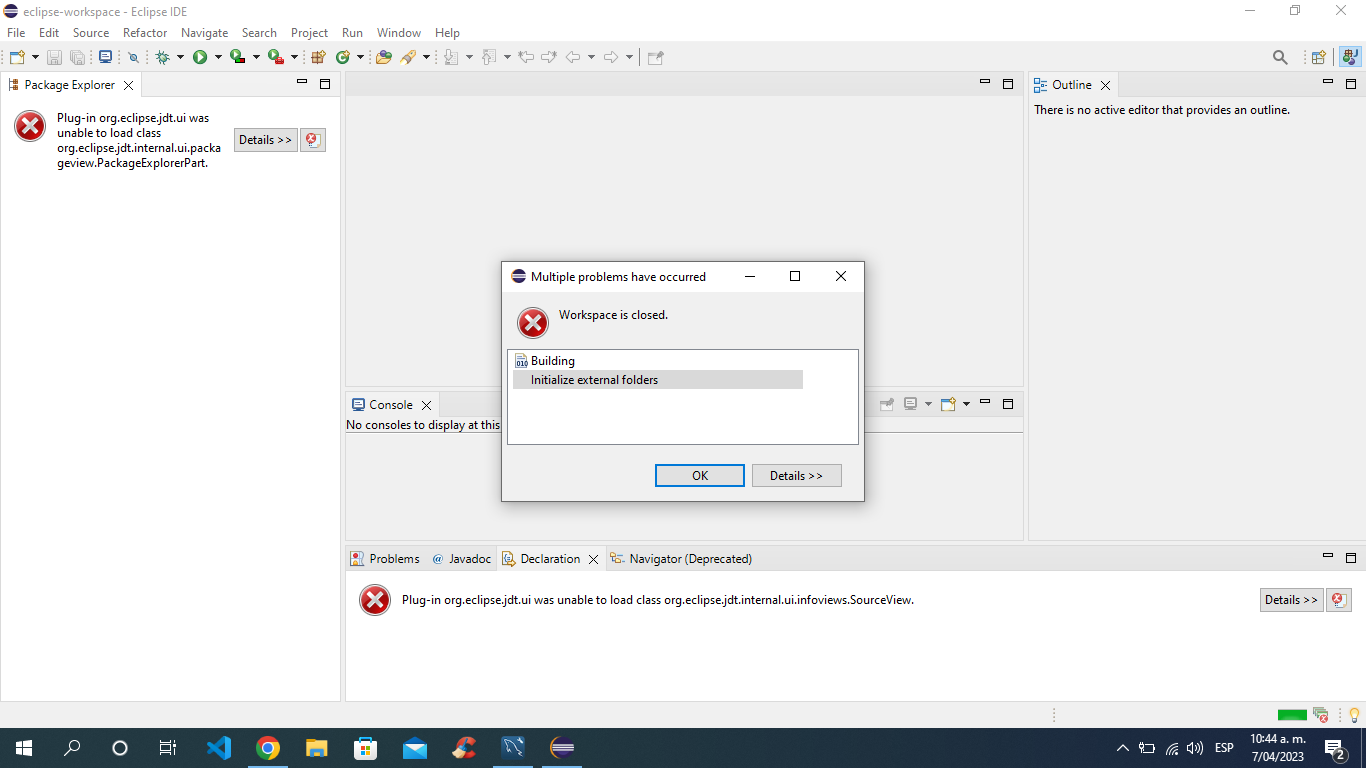Click the Pin Editor toolbar icon
Image resolution: width=1366 pixels, height=768 pixels.
pyautogui.click(x=656, y=57)
